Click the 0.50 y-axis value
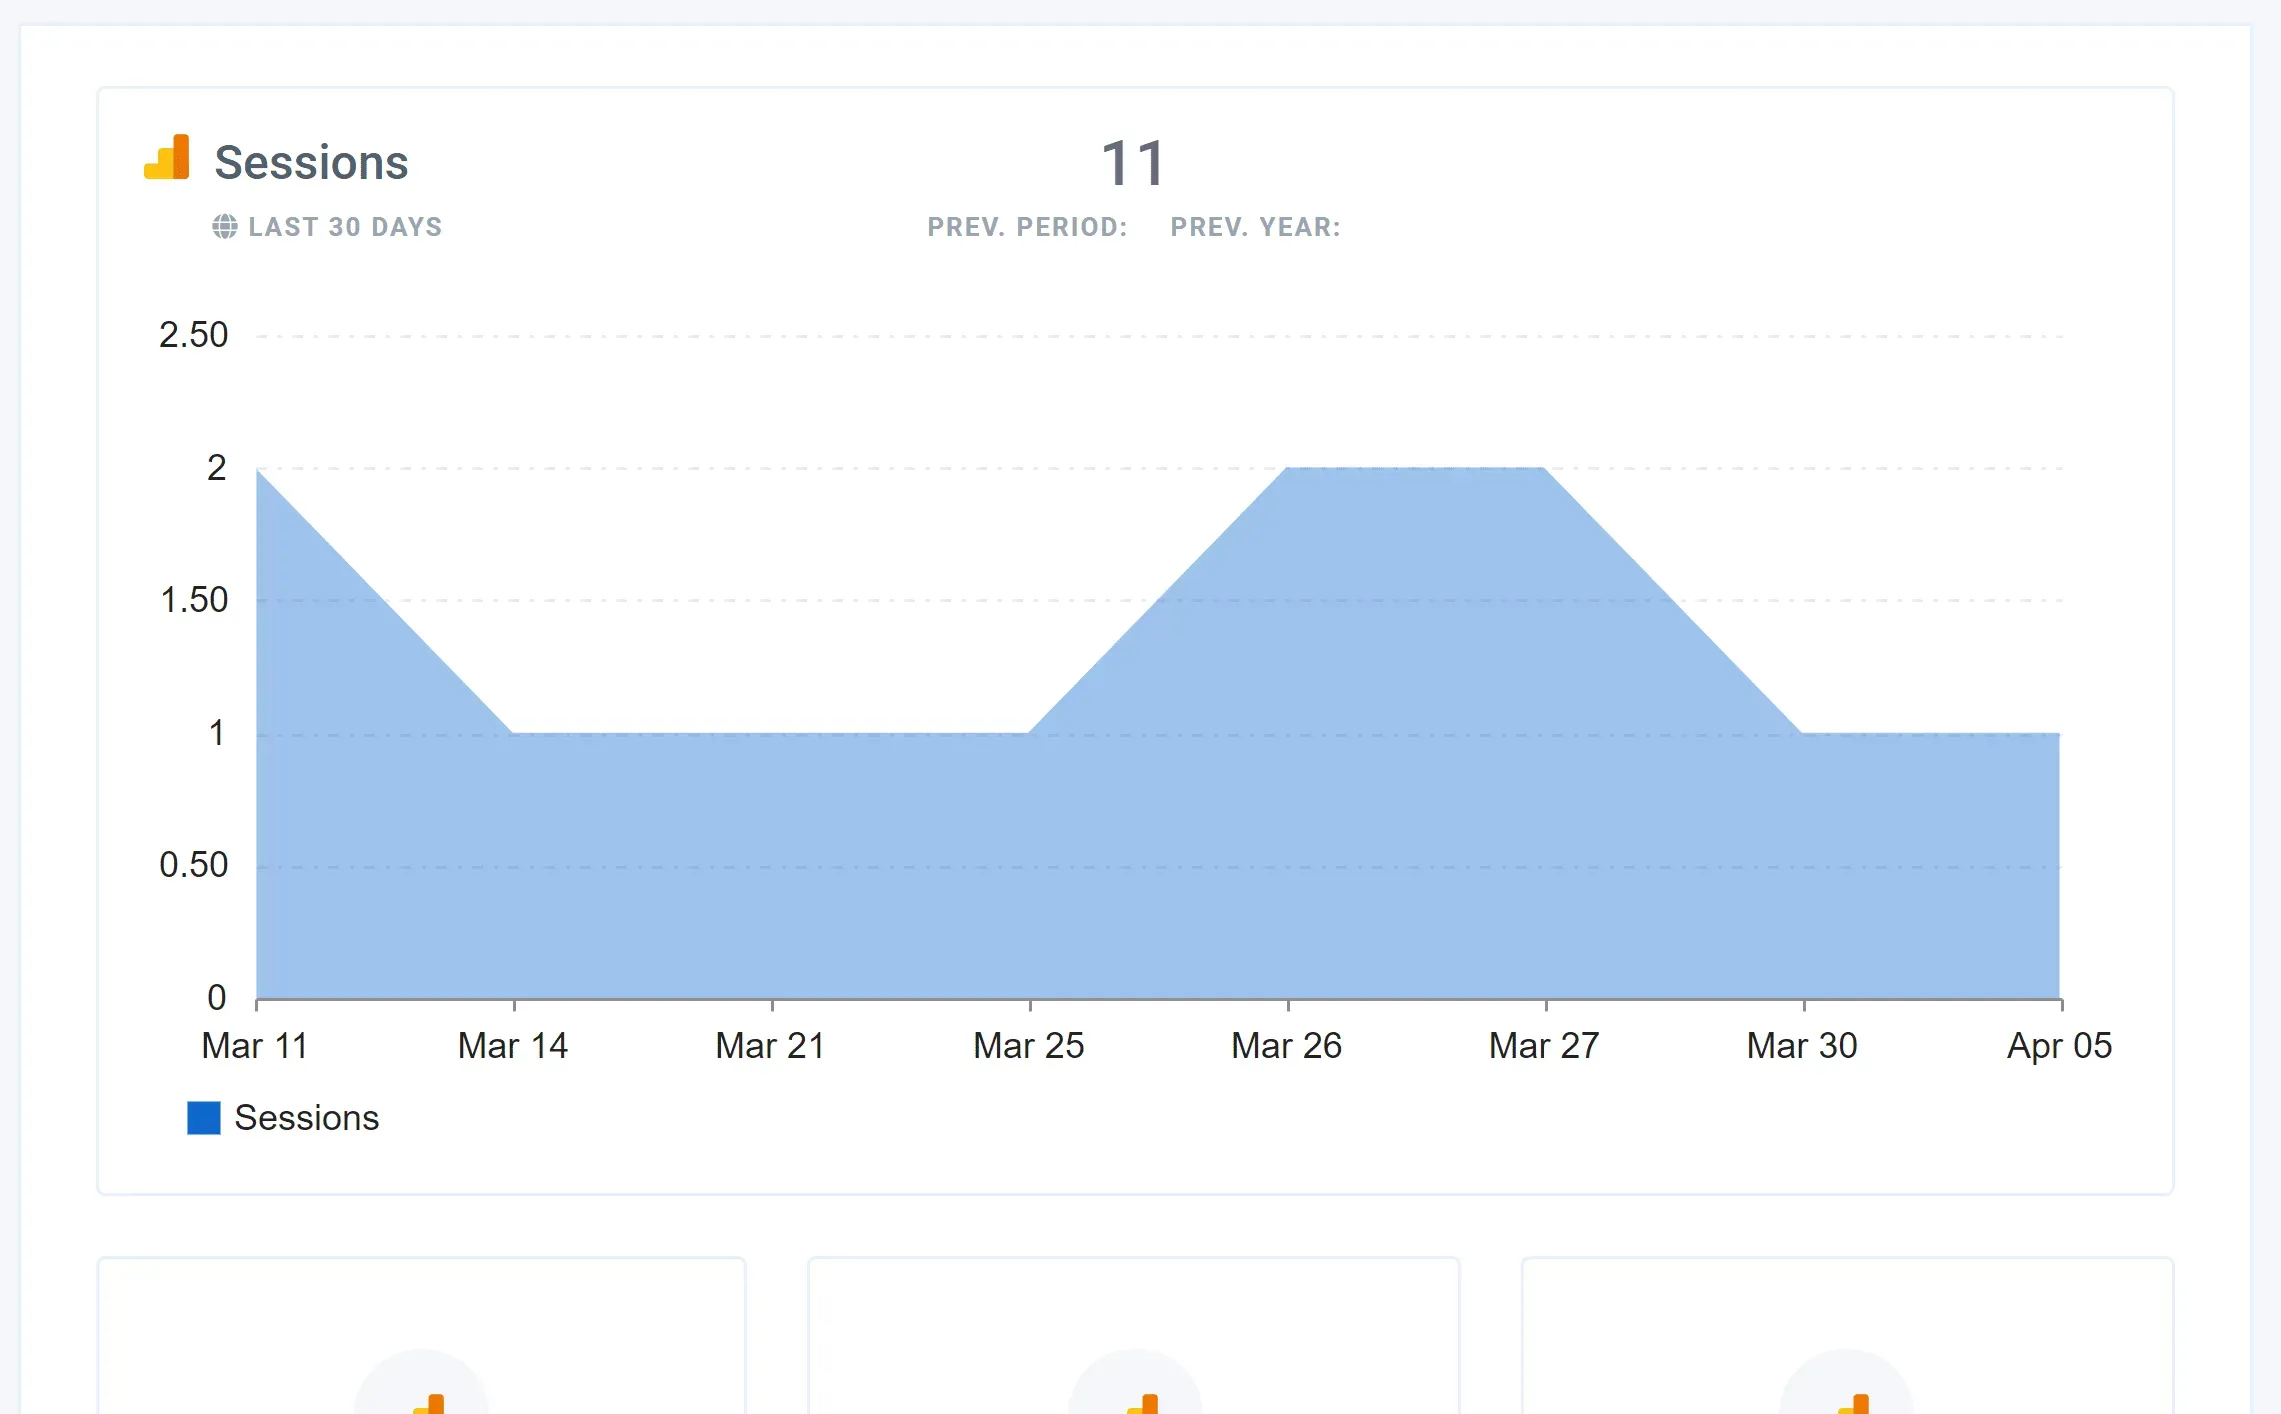Viewport: 2281px width, 1414px height. [194, 865]
